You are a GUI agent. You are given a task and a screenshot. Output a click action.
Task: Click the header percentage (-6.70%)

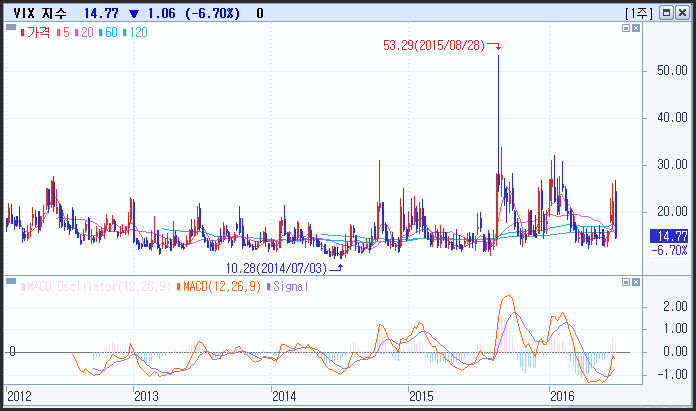[x=212, y=13]
